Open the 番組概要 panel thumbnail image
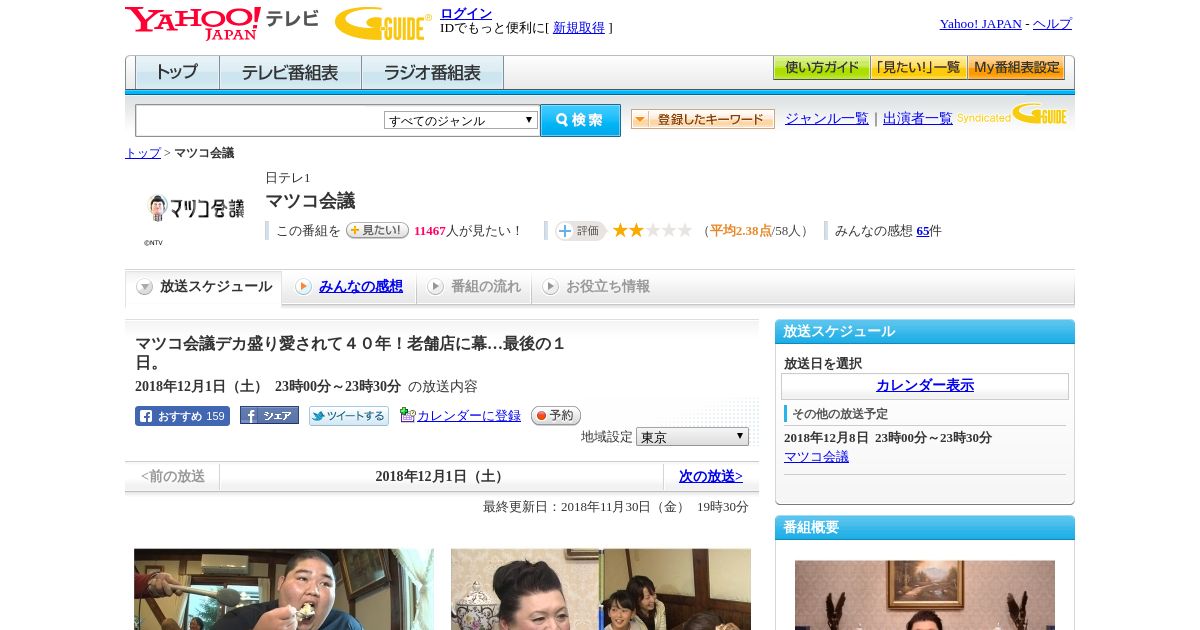 925,595
